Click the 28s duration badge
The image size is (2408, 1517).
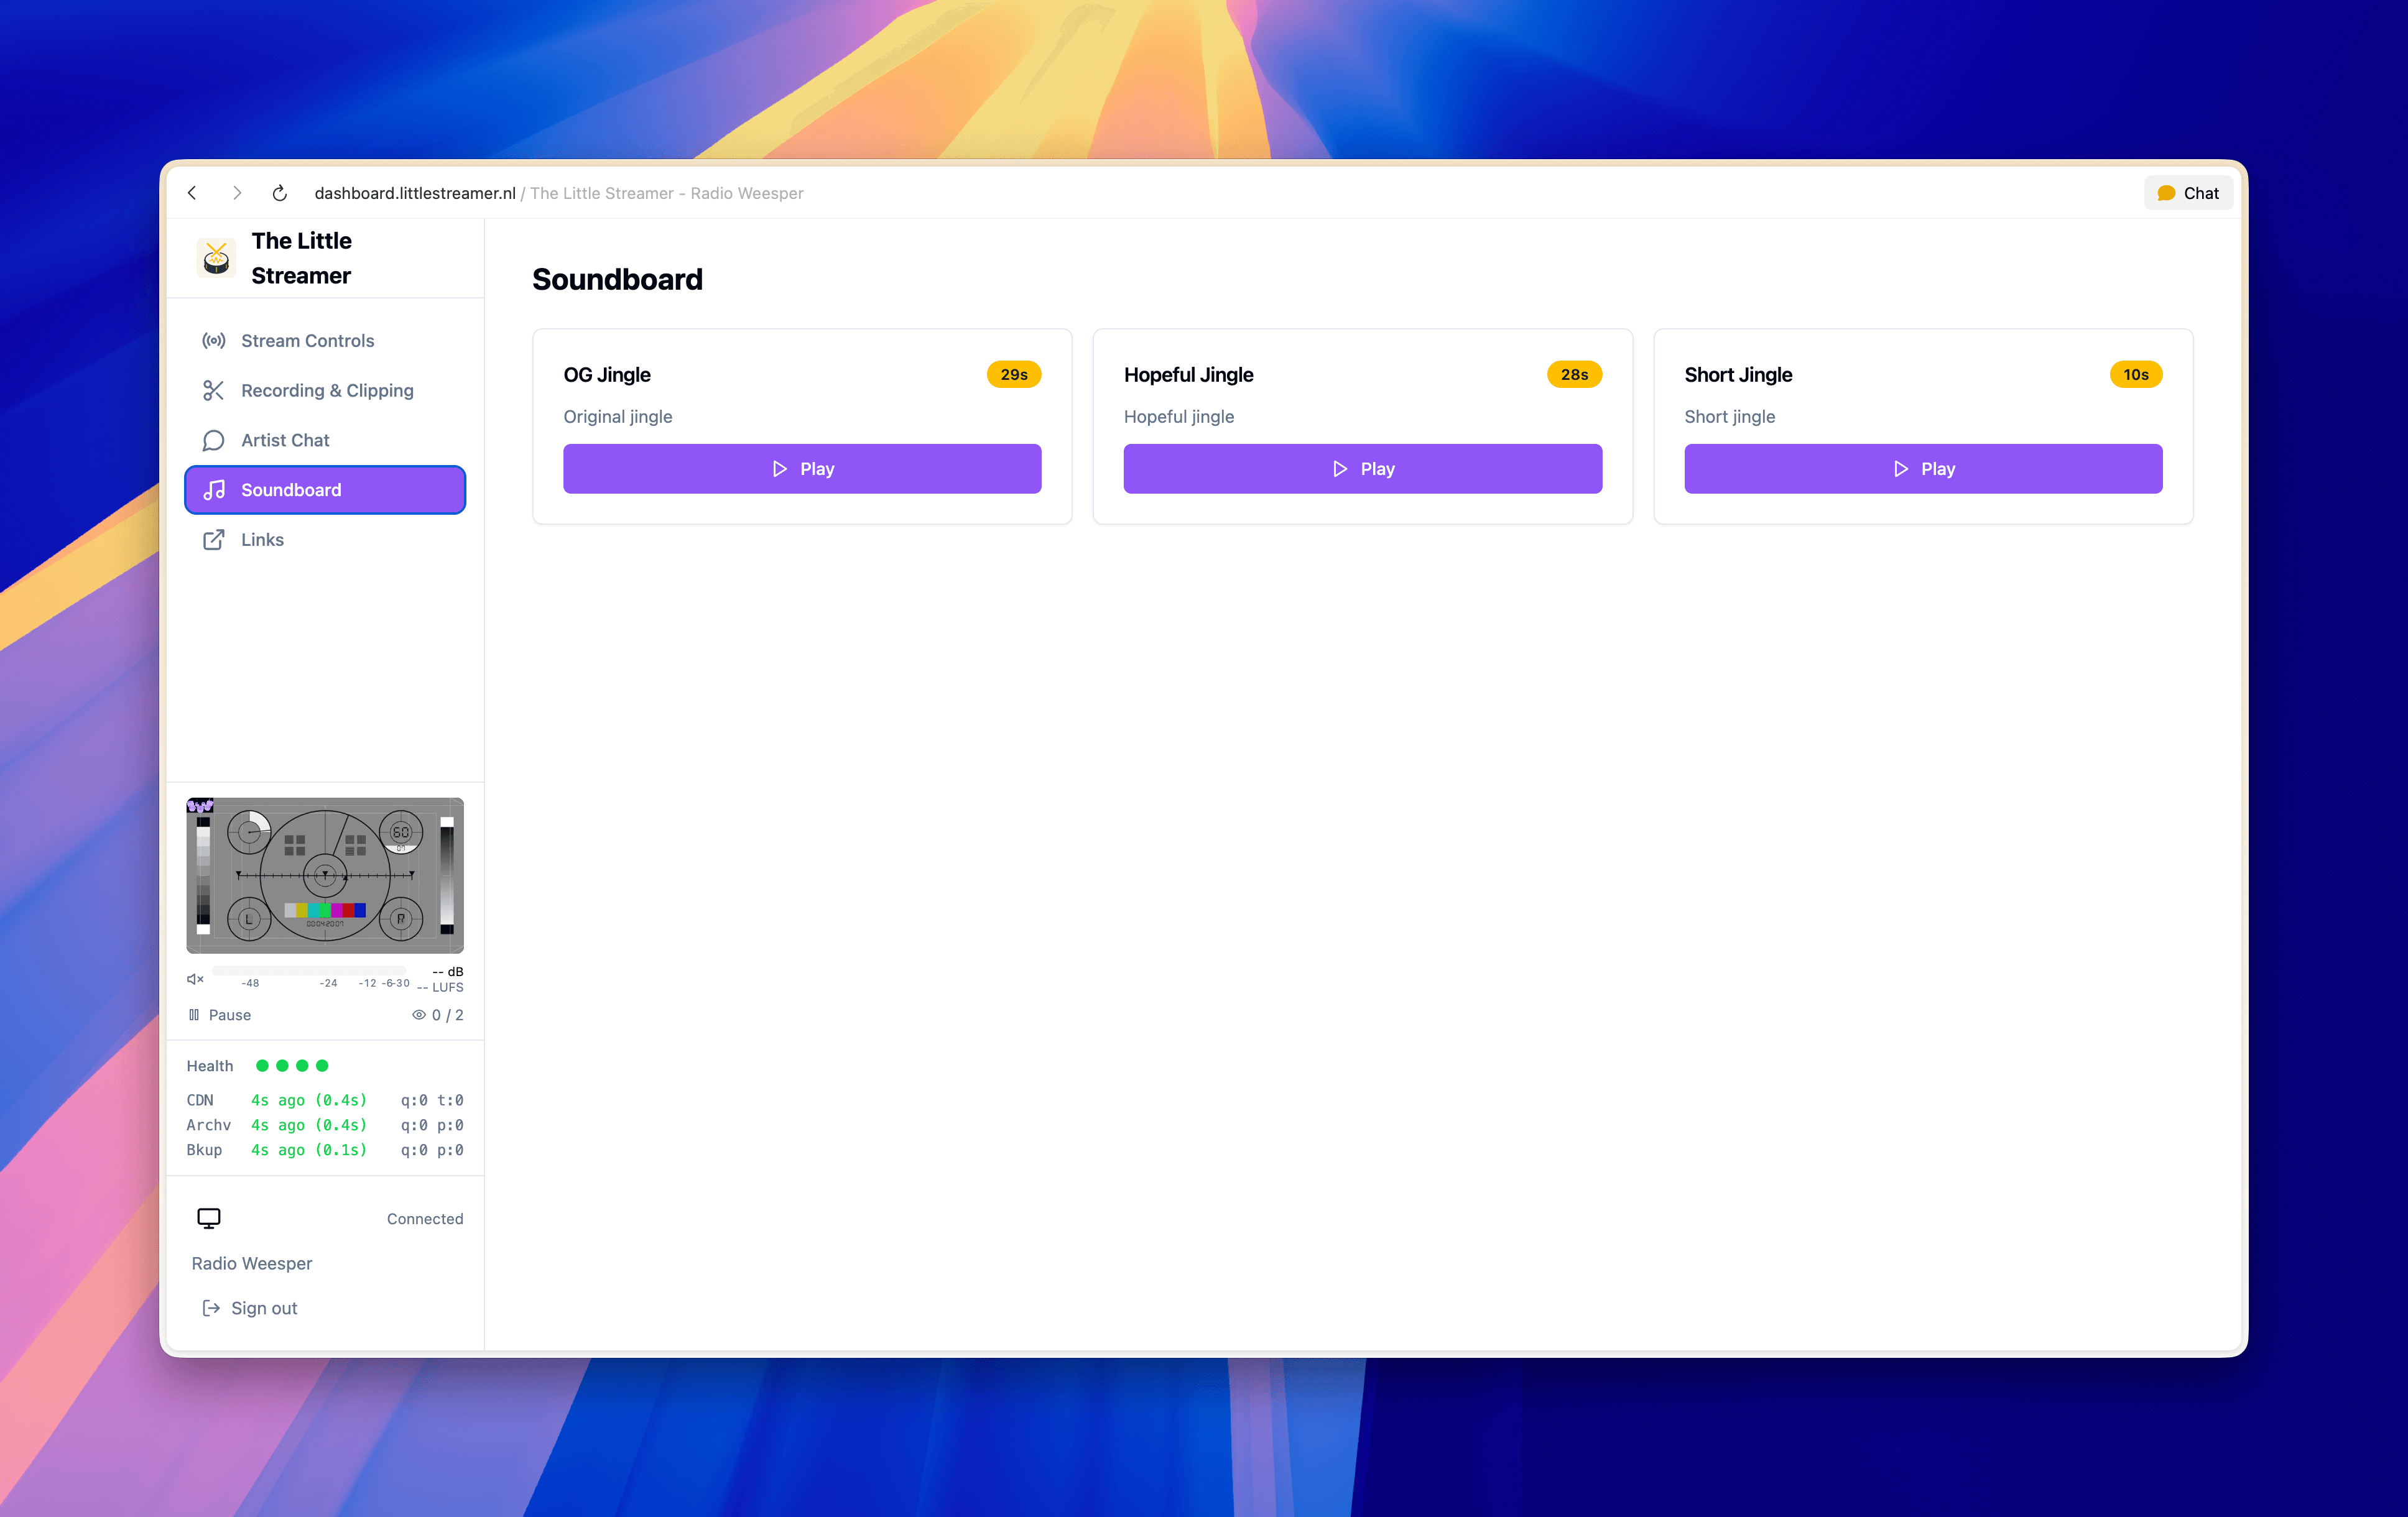[1574, 375]
